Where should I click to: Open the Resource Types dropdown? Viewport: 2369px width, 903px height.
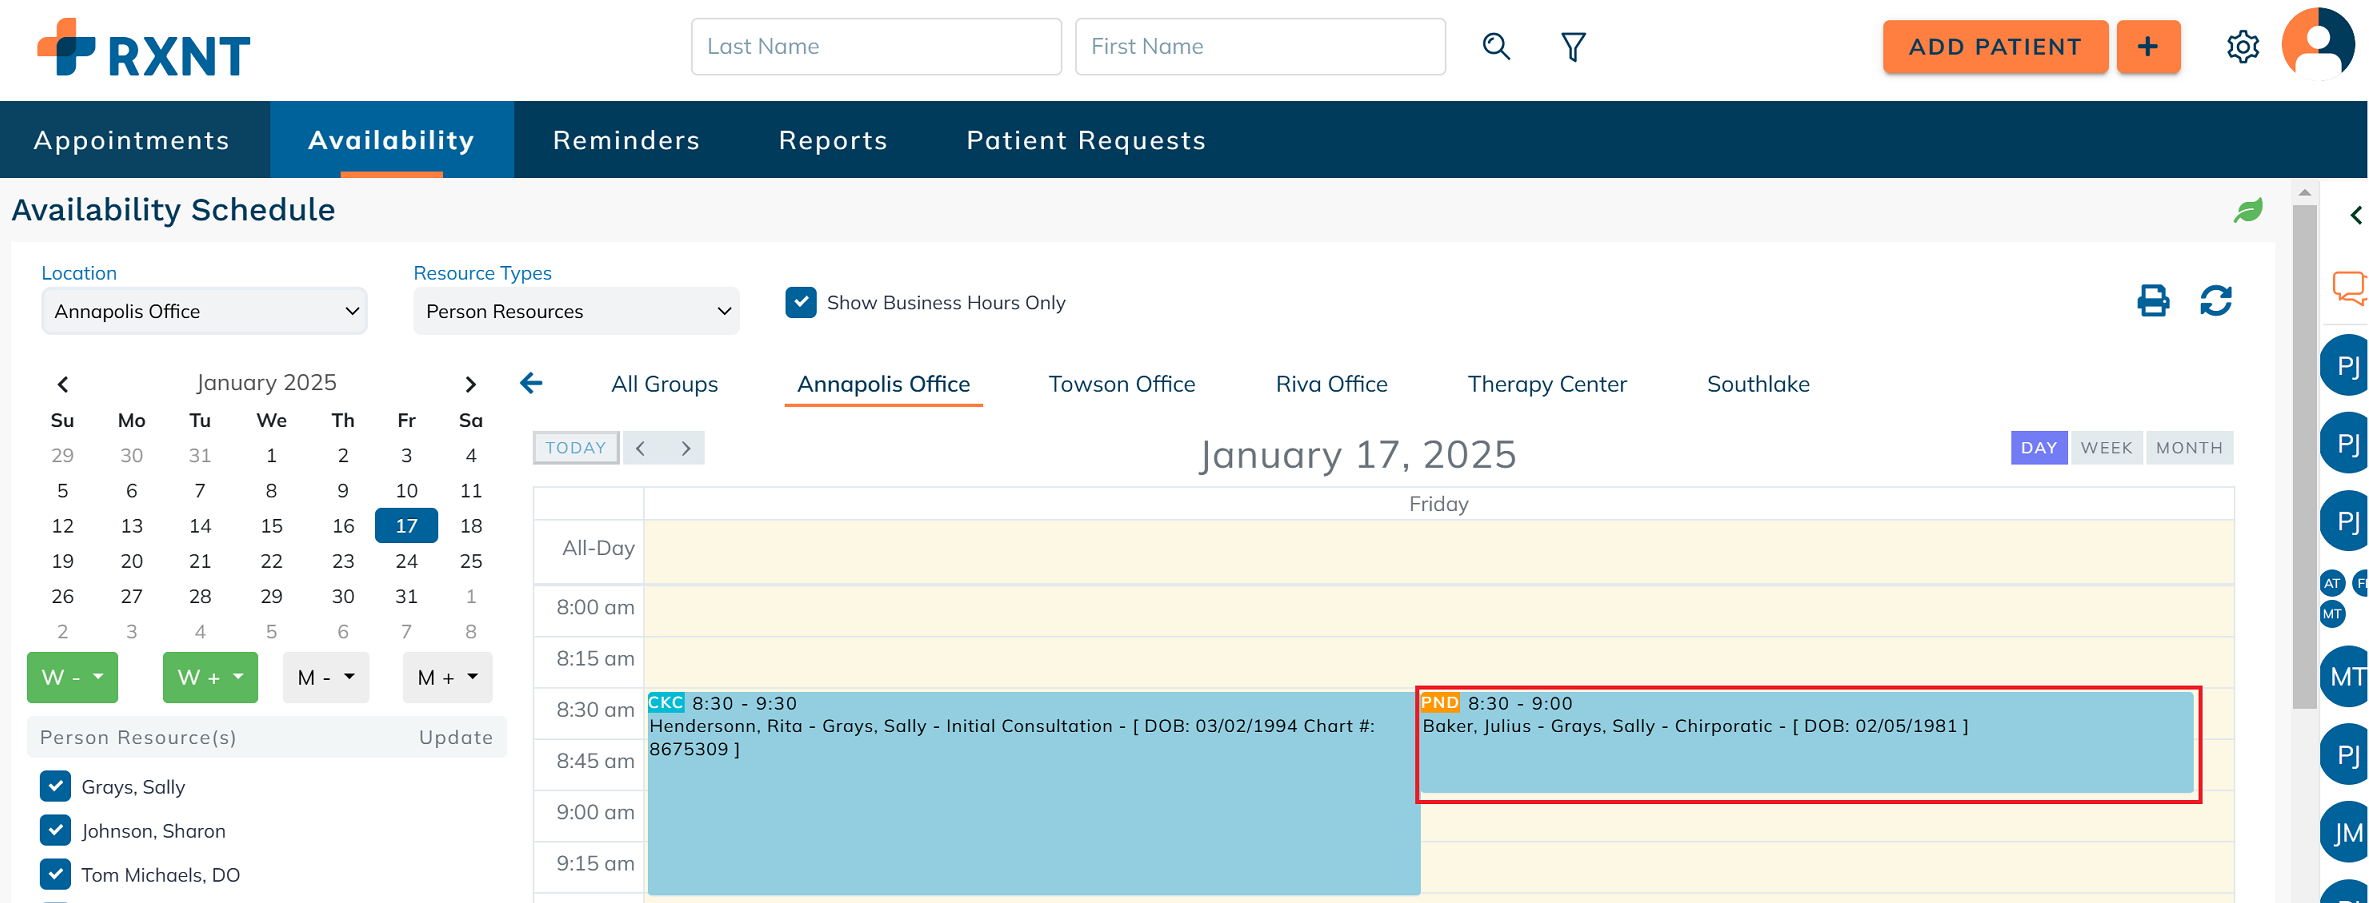coord(576,312)
